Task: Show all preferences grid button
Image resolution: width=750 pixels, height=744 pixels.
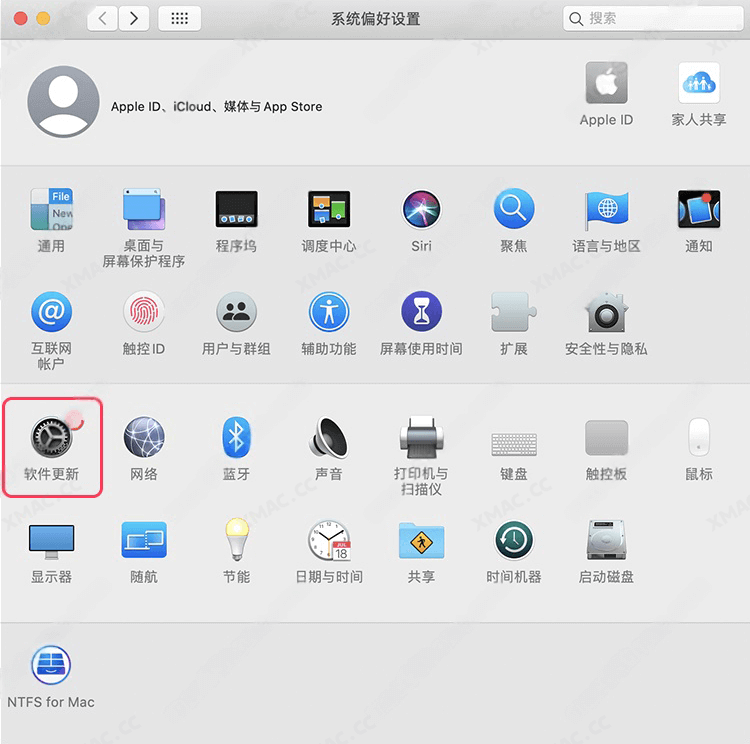Action: [179, 19]
